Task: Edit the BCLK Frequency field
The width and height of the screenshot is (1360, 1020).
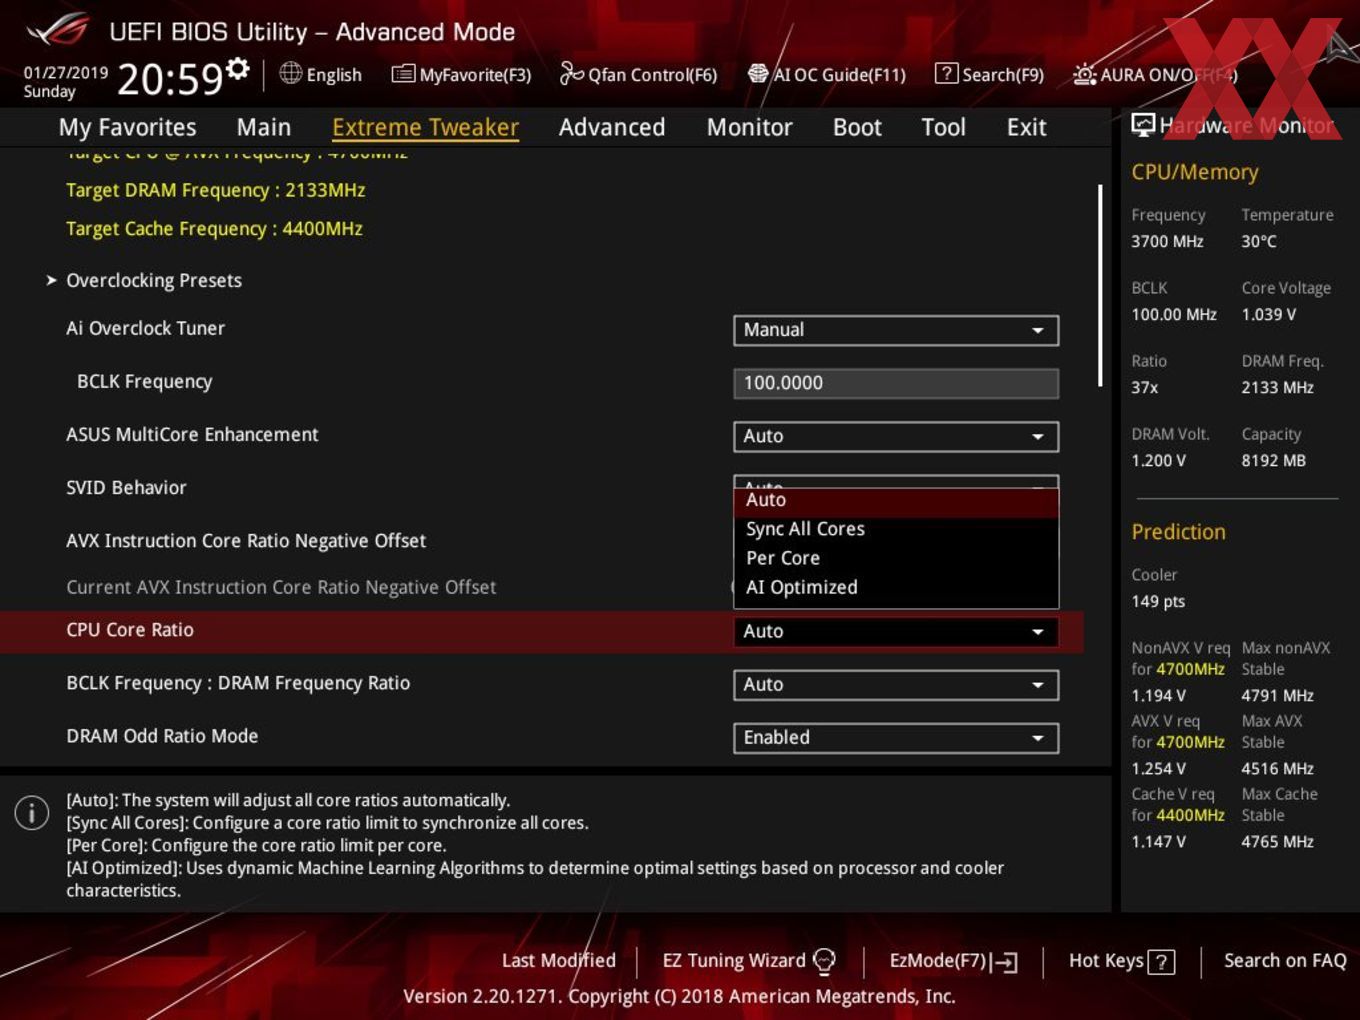Action: pos(896,383)
